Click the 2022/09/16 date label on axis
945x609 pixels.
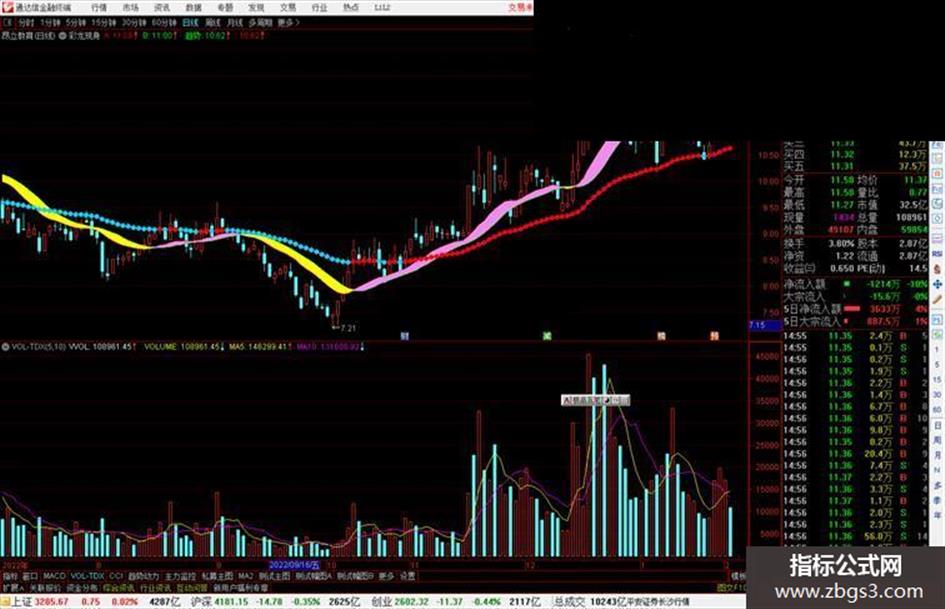[294, 565]
